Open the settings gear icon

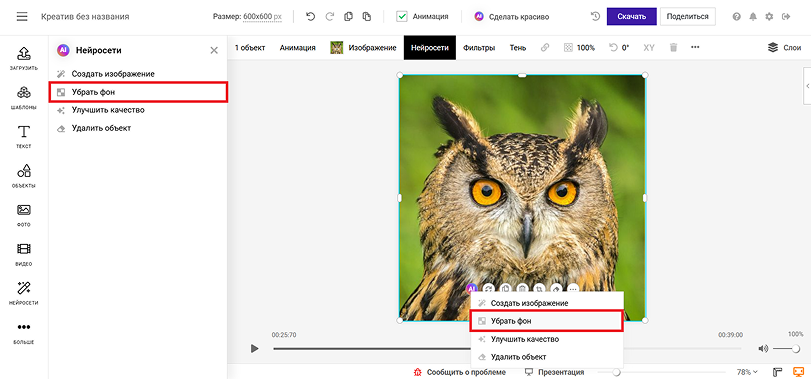point(769,17)
